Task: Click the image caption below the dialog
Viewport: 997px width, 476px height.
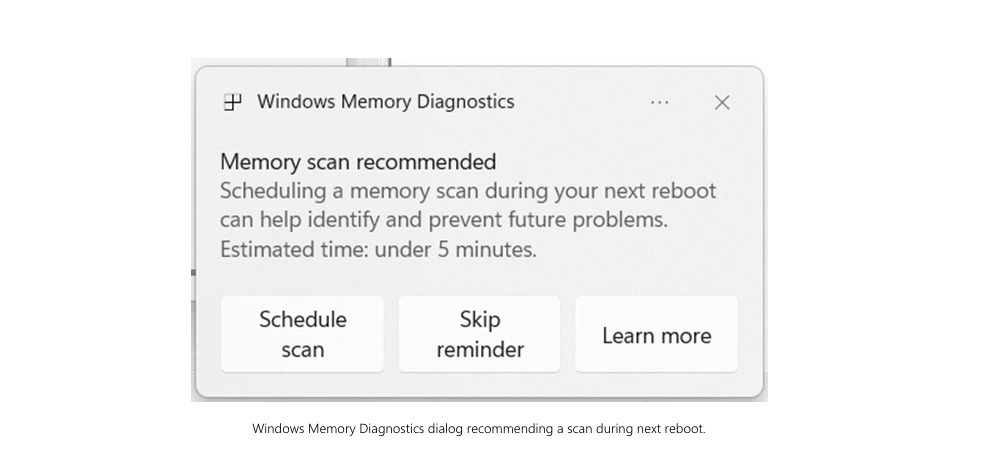Action: (479, 429)
